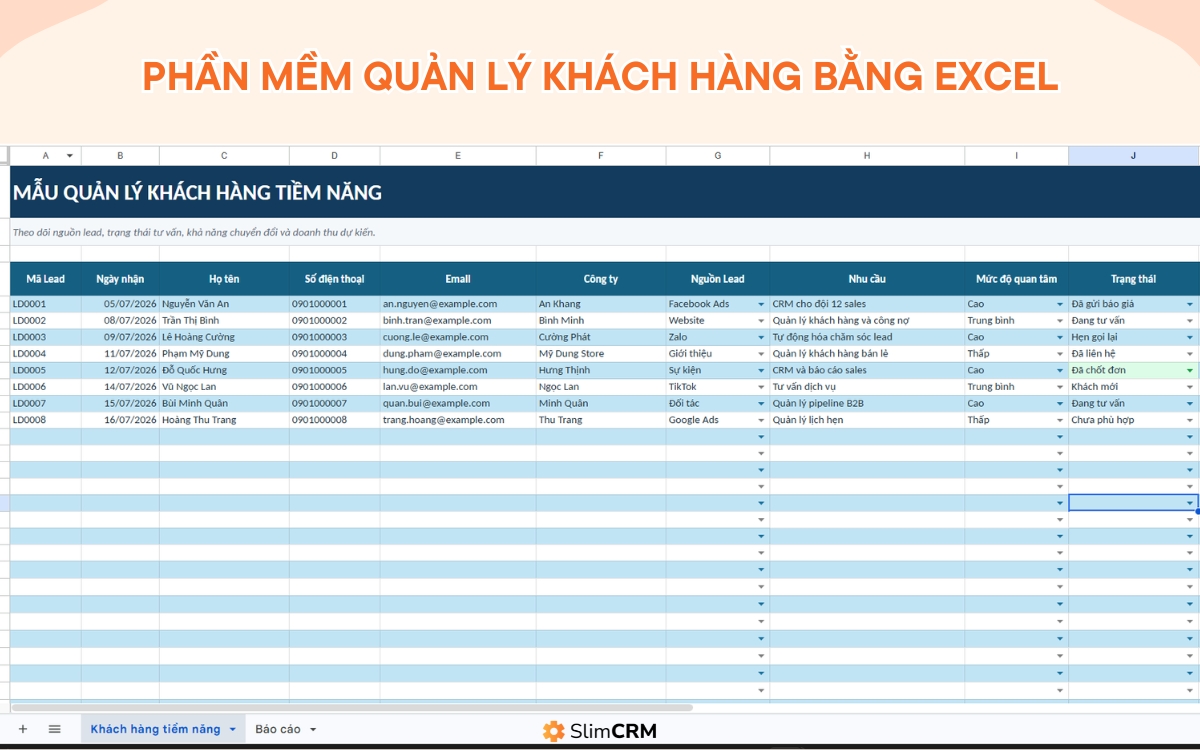
Task: Select company cell Hưng Thịnh
Action: 601,370
